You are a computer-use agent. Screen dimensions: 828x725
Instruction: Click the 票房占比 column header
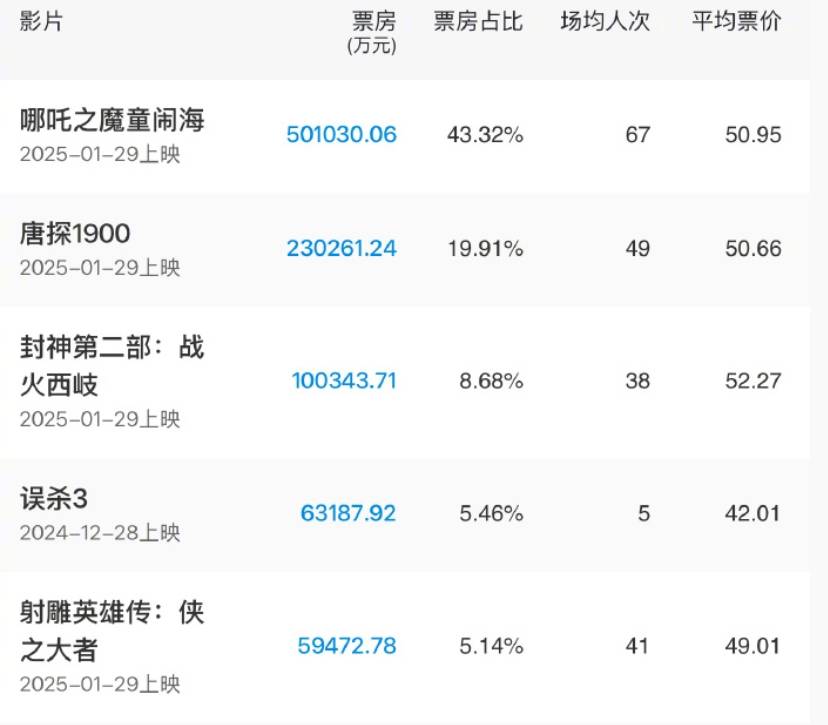click(478, 22)
